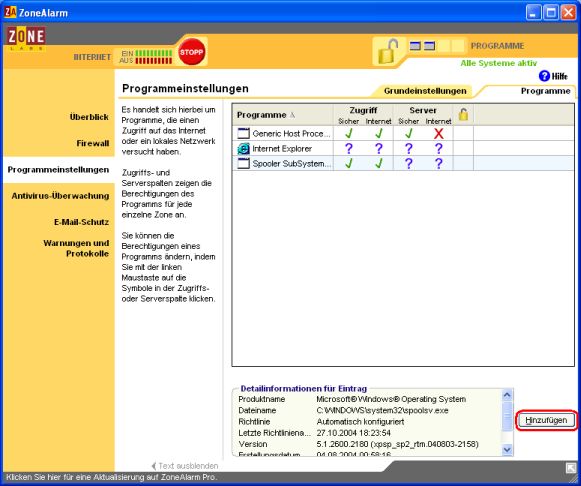This screenshot has height=486, width=581.
Task: Change Internet Explorer Zugriff Internet question mark
Action: tap(378, 149)
